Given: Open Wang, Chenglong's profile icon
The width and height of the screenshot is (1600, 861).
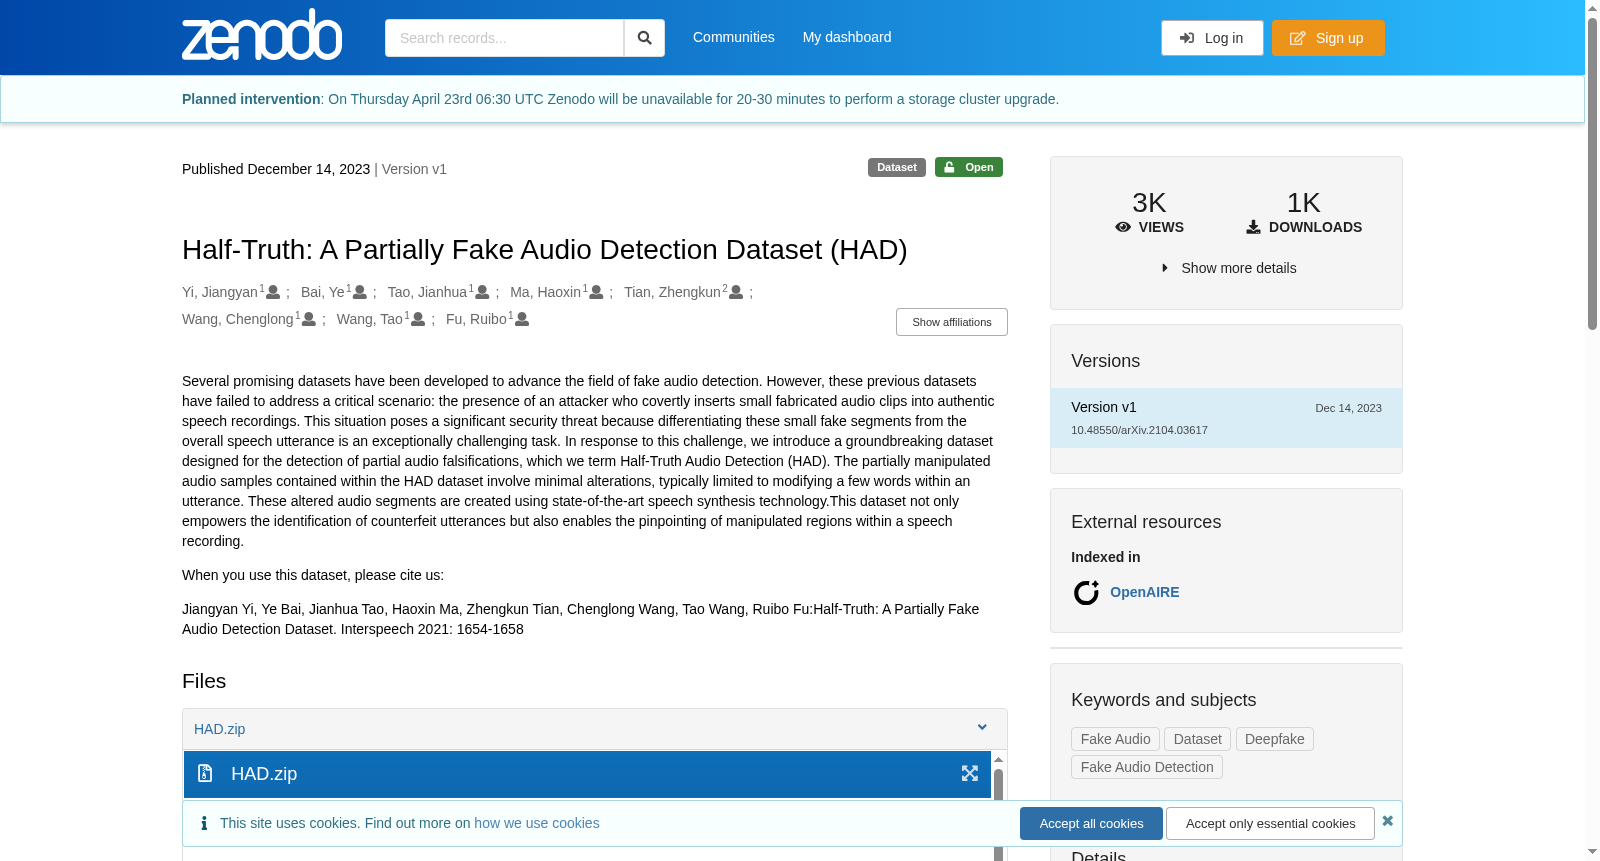Looking at the screenshot, I should (309, 319).
